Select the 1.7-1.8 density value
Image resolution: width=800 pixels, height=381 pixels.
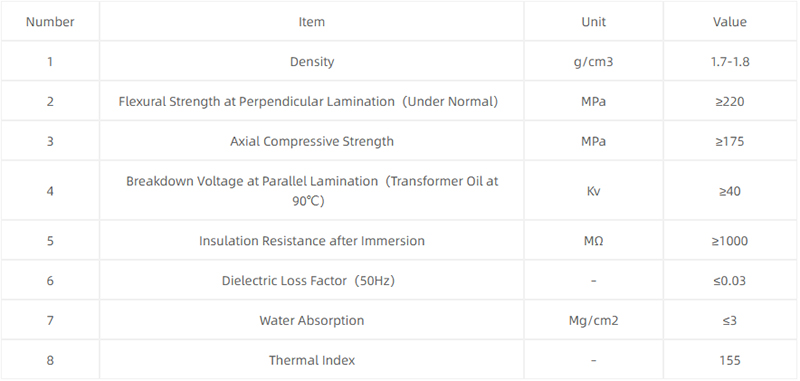tap(730, 61)
